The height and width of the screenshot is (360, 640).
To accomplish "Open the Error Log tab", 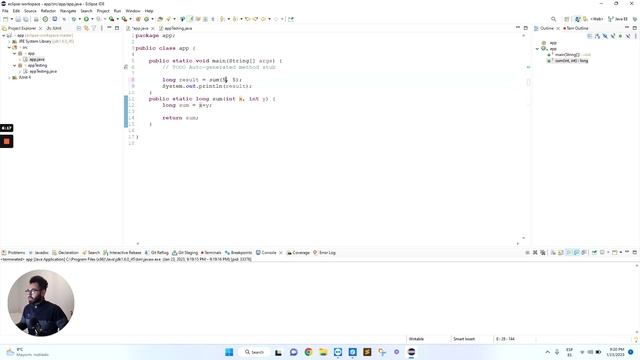I will coord(324,253).
